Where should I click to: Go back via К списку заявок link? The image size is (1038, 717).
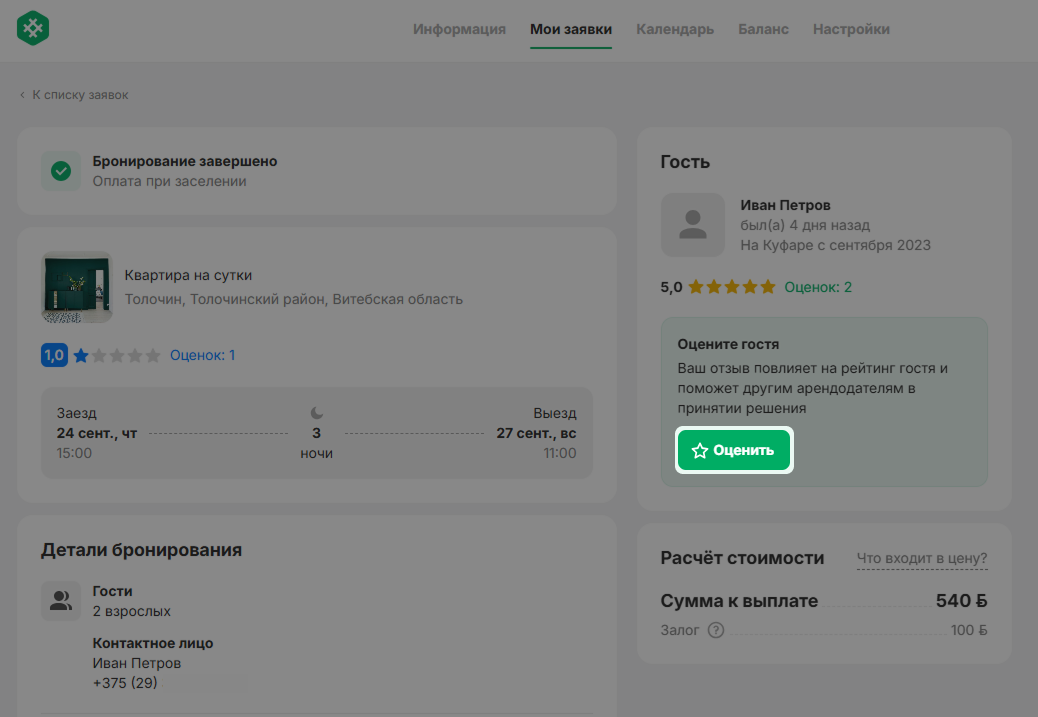pos(74,95)
